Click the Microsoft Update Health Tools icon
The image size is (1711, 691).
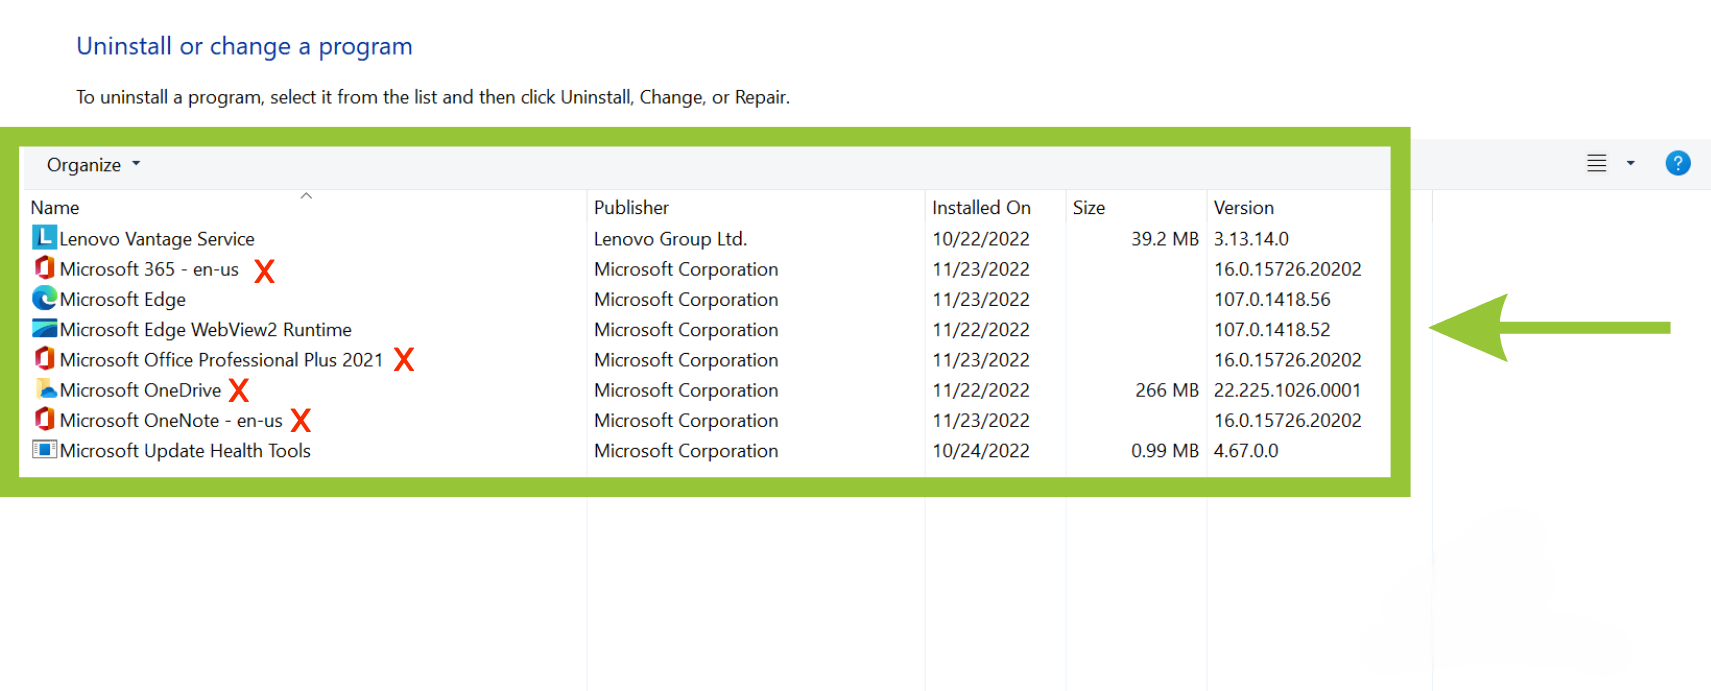click(x=44, y=449)
